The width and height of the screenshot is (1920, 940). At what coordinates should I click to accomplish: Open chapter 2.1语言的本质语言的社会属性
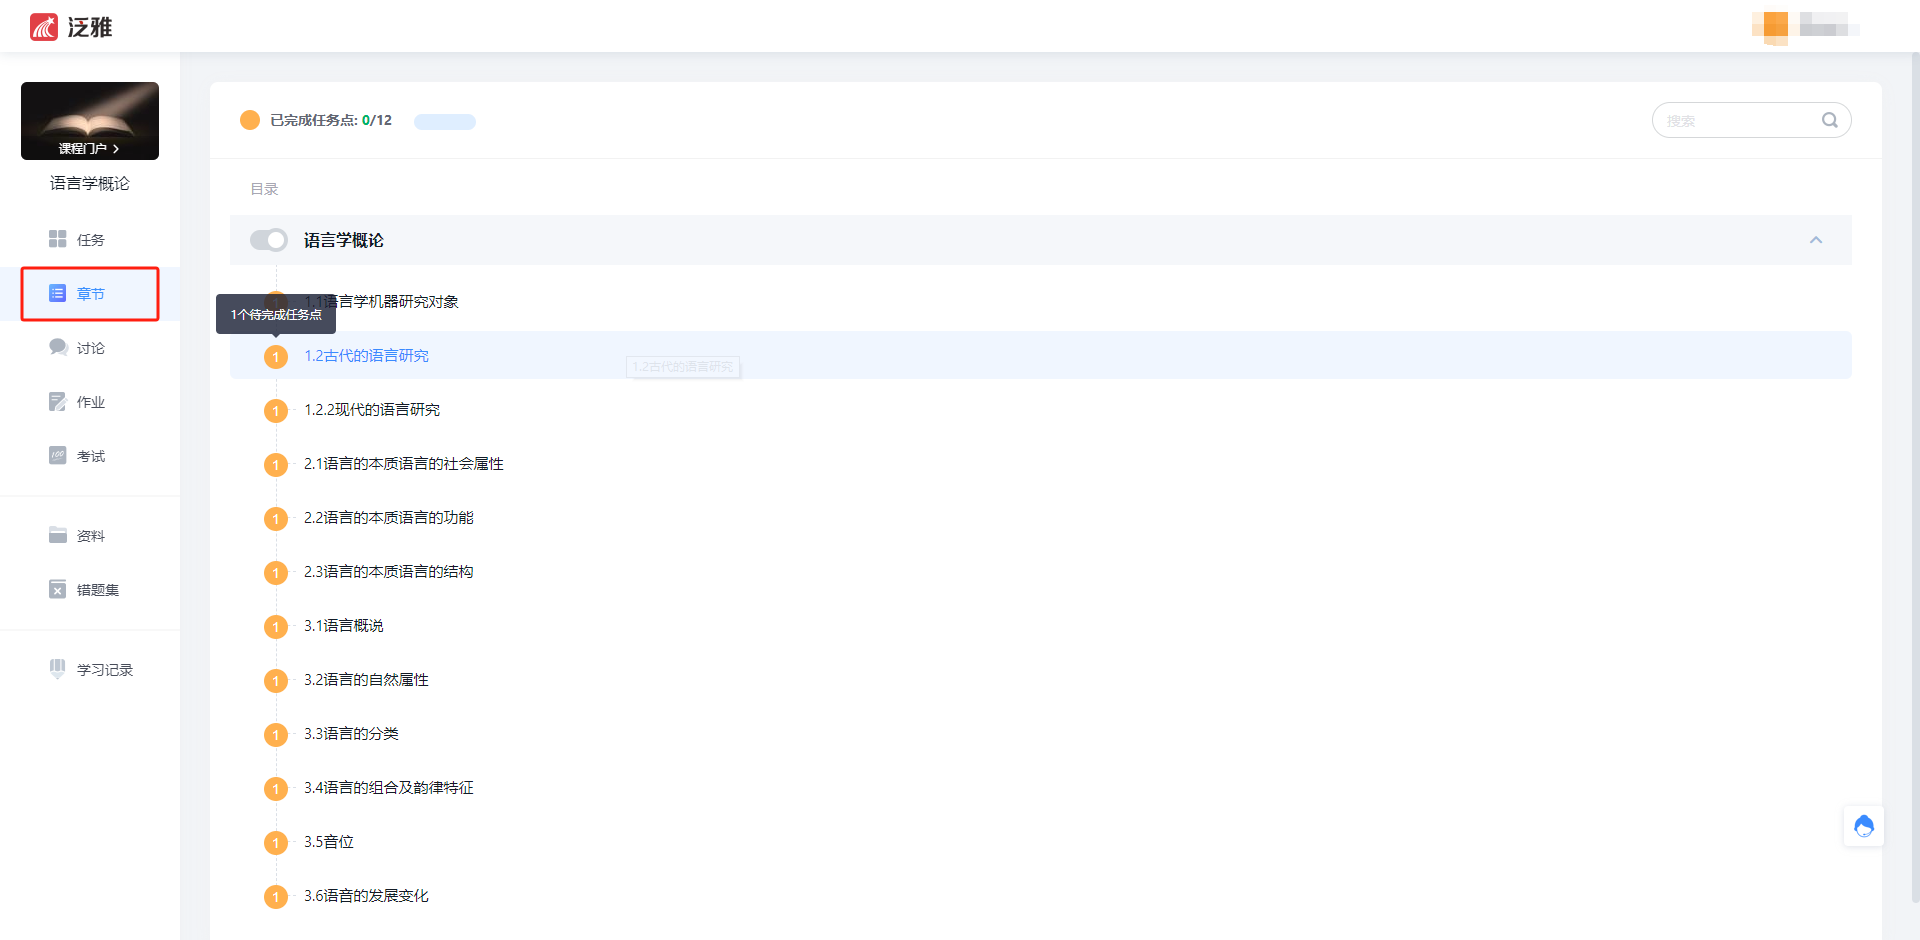pos(403,463)
